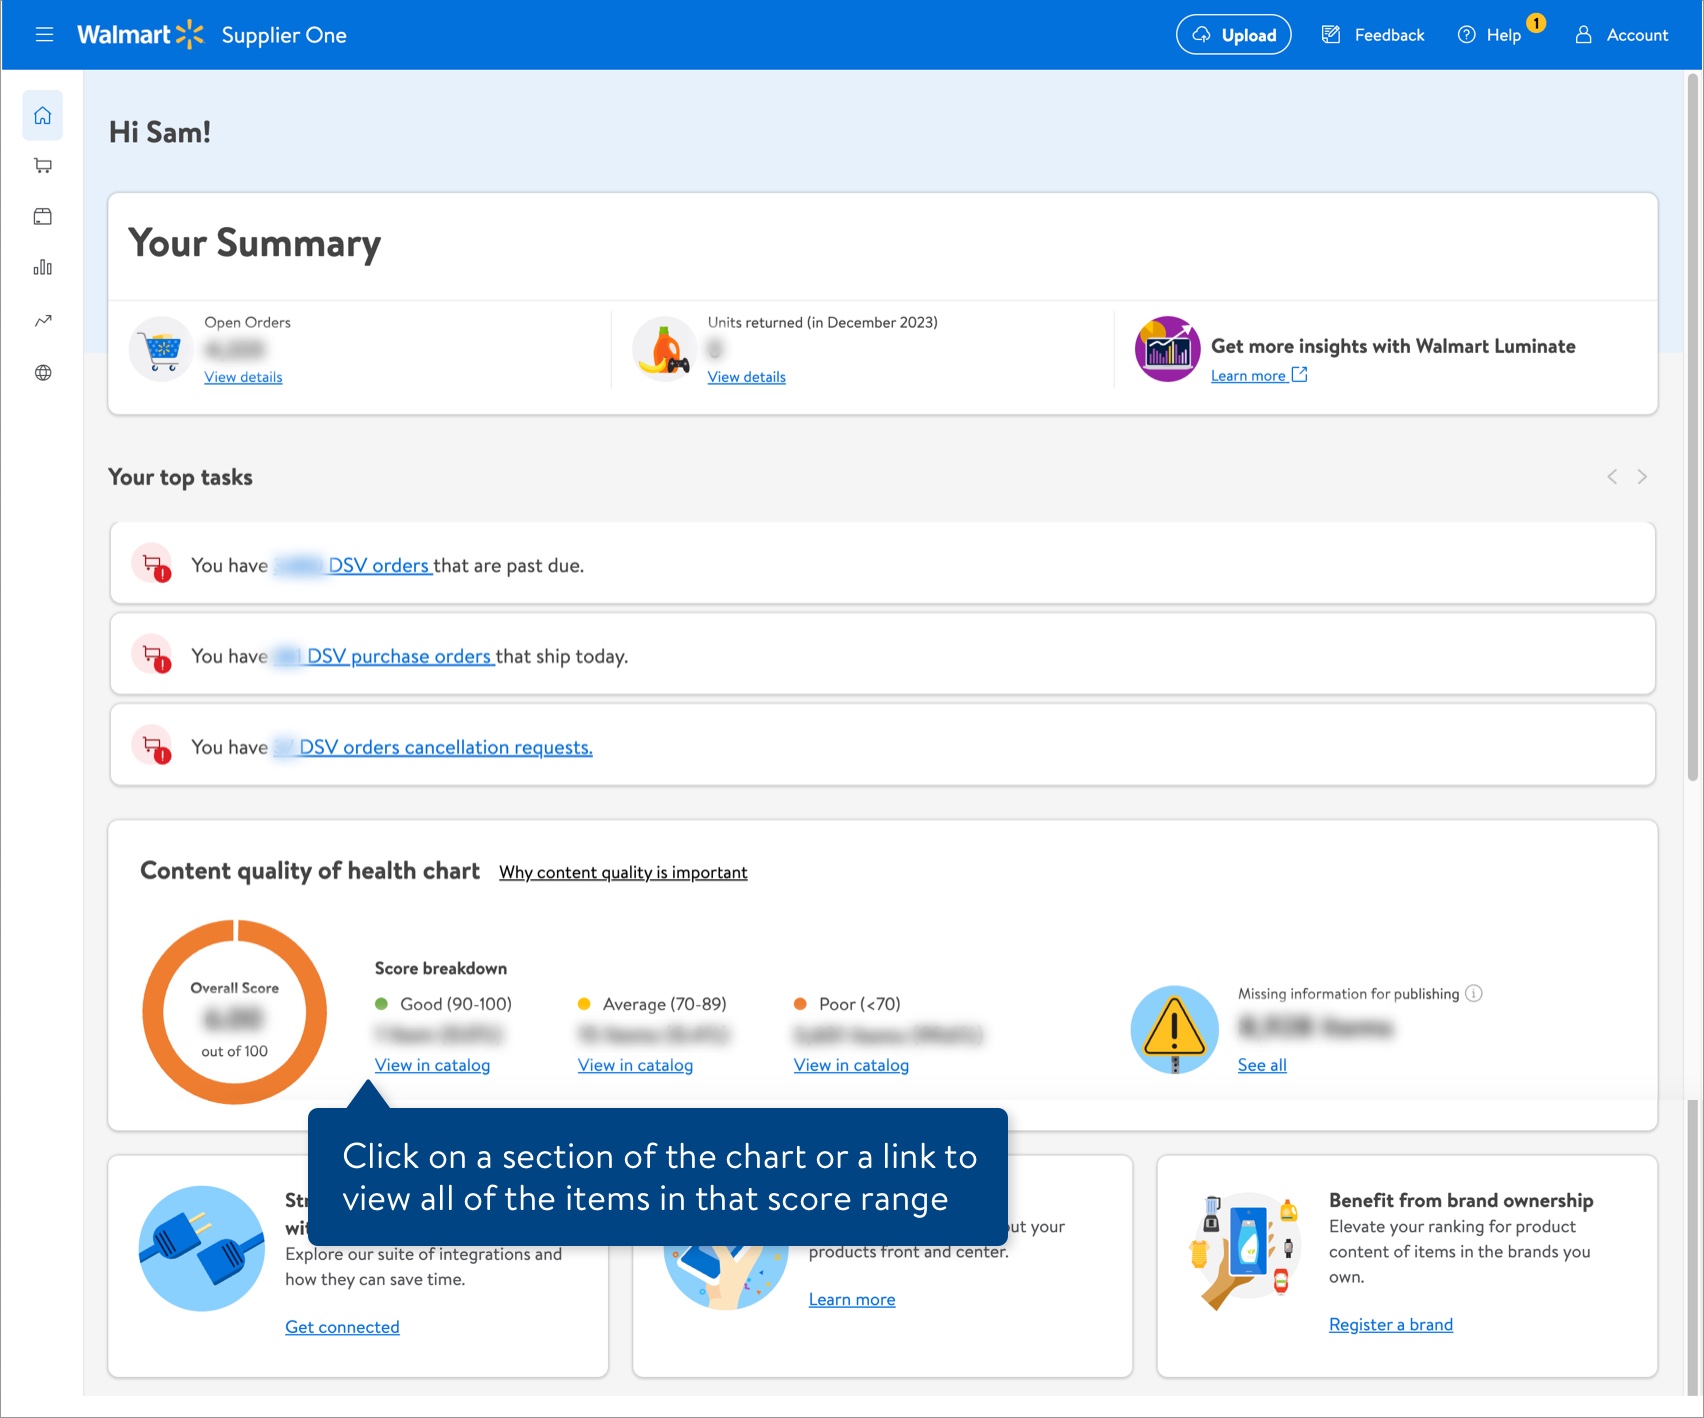The width and height of the screenshot is (1704, 1418).
Task: Click the Walmart logo in the header
Action: coord(140,33)
